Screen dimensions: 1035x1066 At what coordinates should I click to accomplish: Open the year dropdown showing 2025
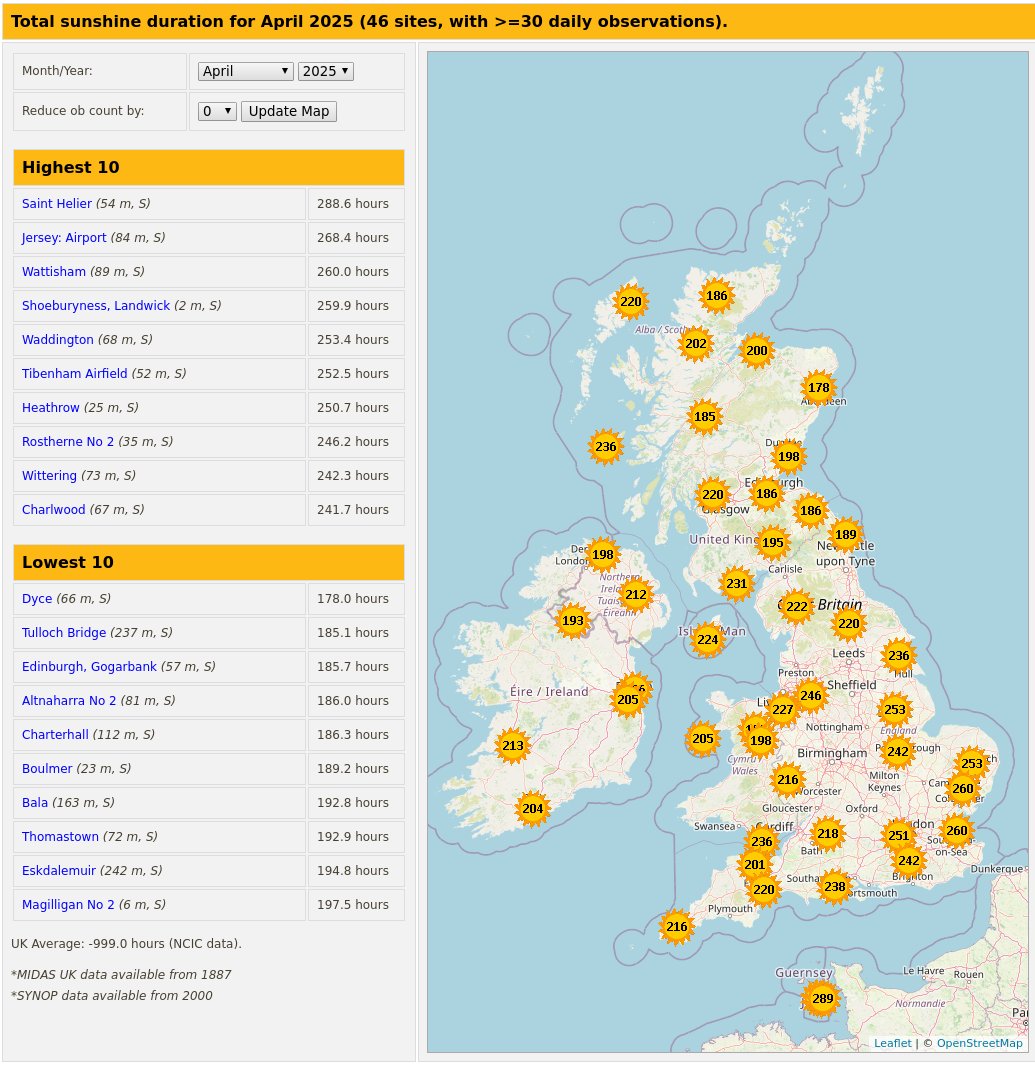pyautogui.click(x=324, y=71)
